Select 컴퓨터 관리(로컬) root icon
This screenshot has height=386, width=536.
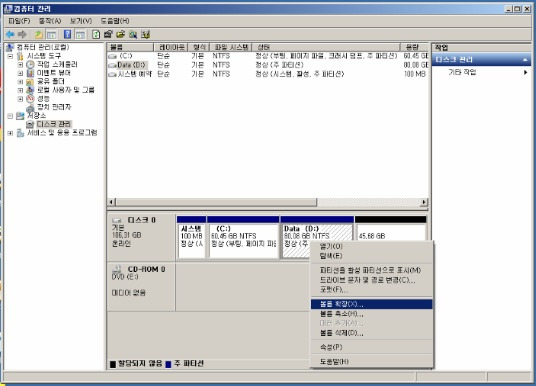[x=11, y=47]
